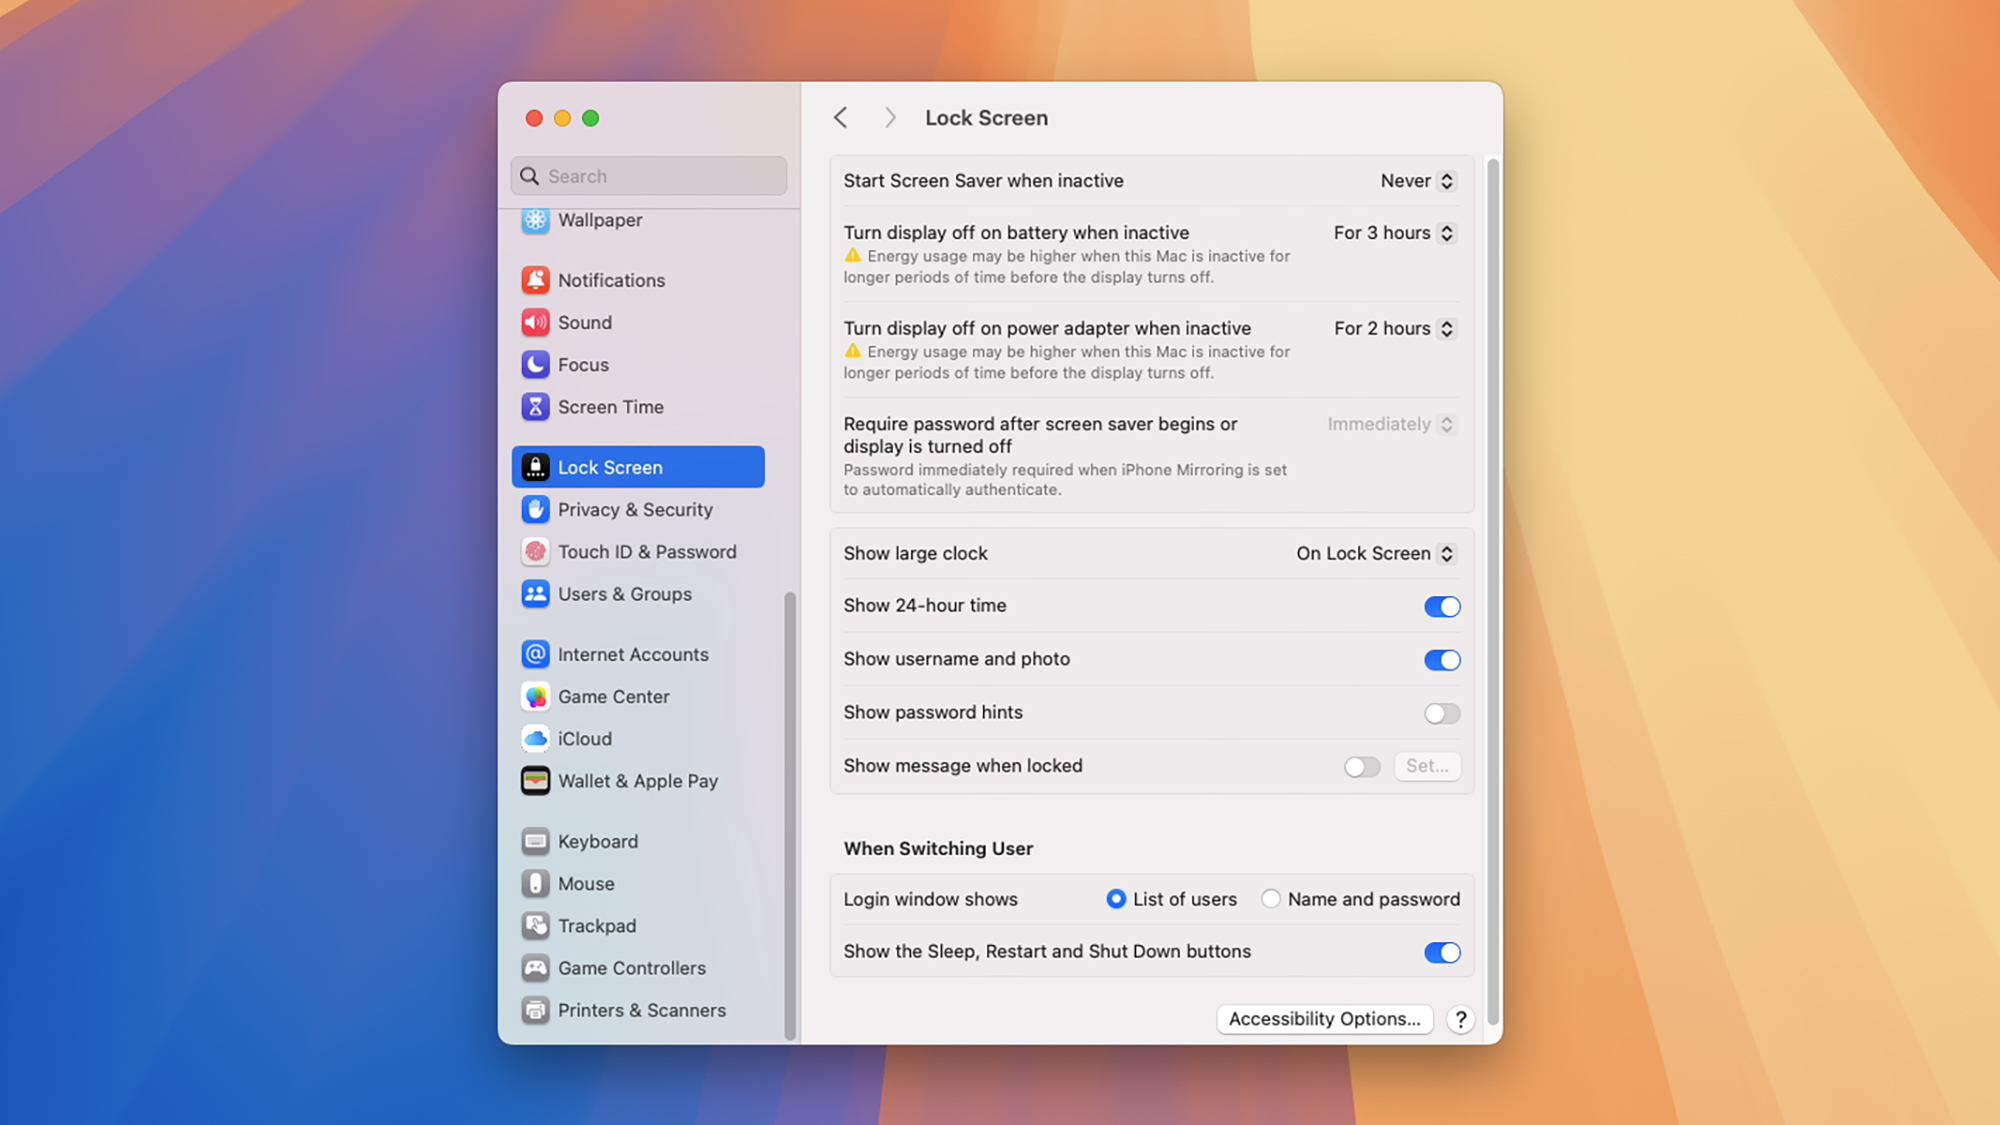Click the Sound speaker icon
This screenshot has width=2000, height=1125.
click(x=535, y=322)
